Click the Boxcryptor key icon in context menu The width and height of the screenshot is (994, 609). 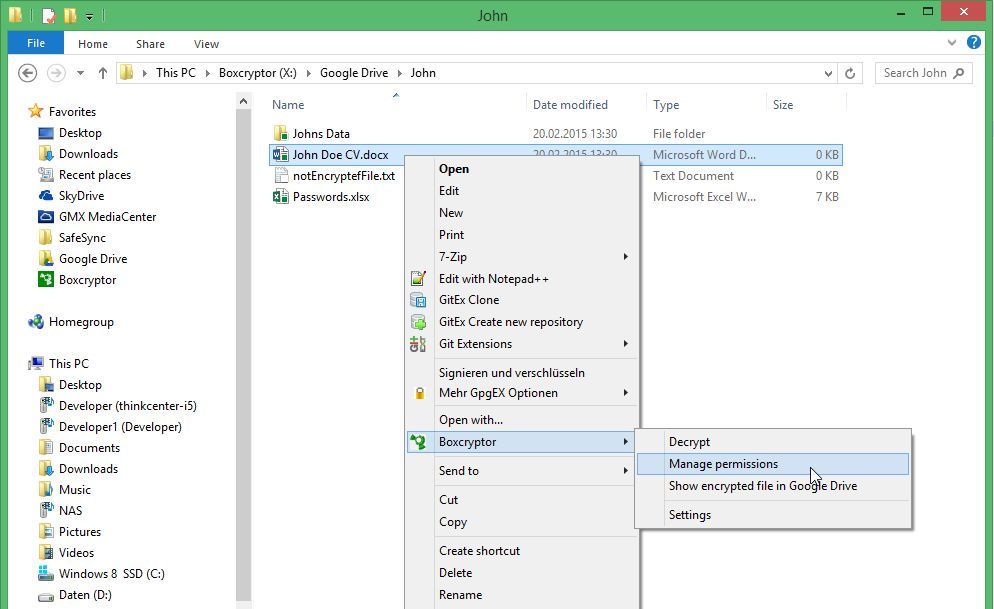click(419, 441)
